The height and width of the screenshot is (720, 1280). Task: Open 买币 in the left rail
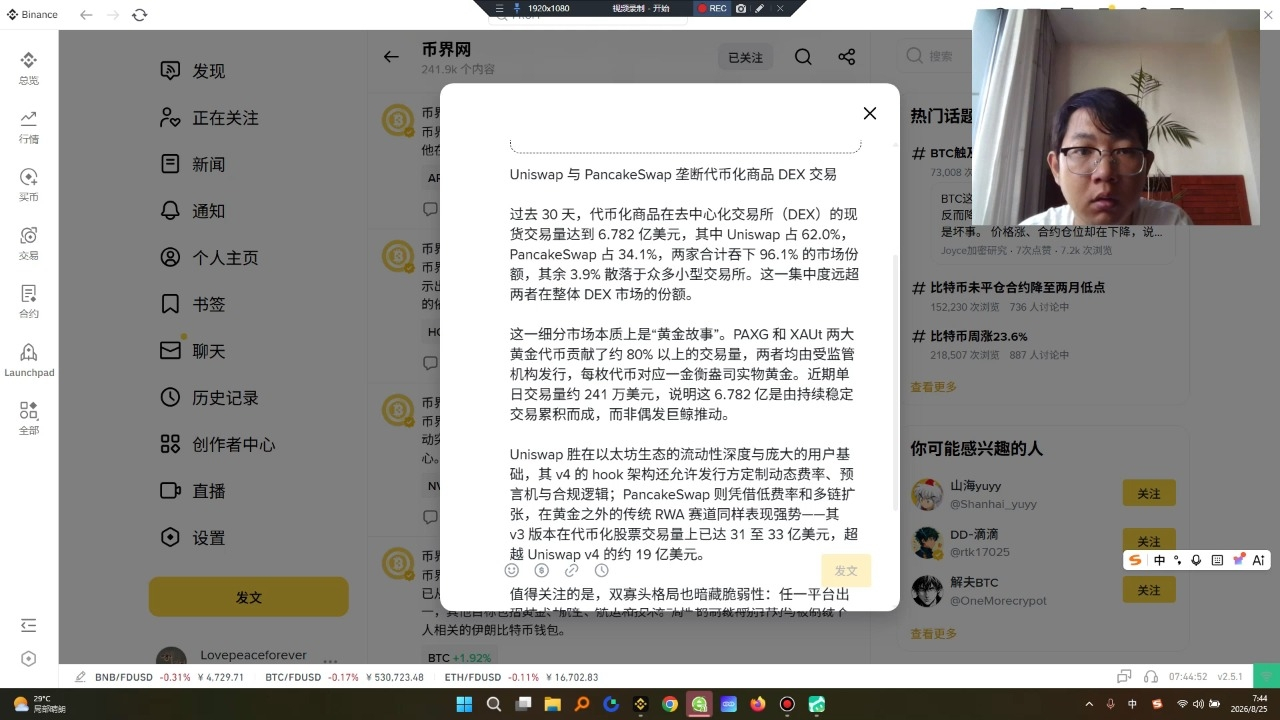coord(29,184)
